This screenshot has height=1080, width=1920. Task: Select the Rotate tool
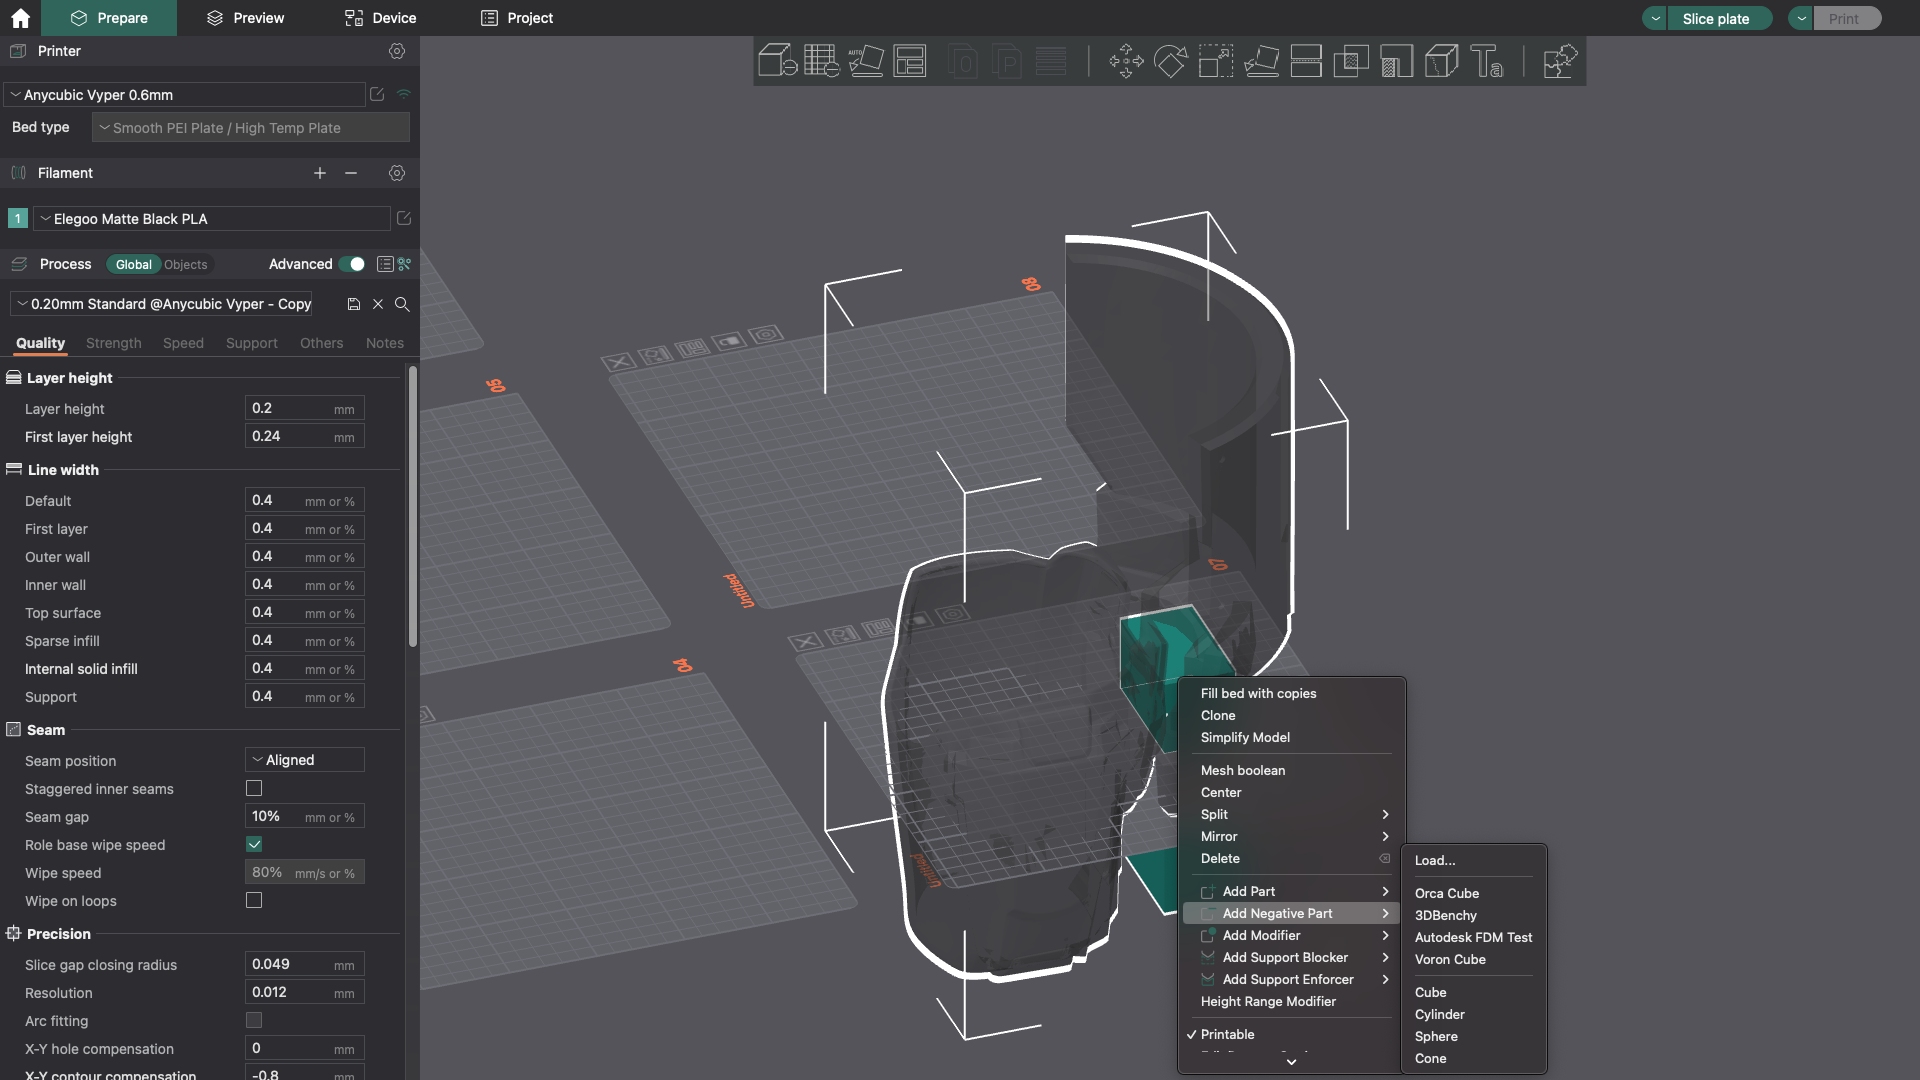1170,61
